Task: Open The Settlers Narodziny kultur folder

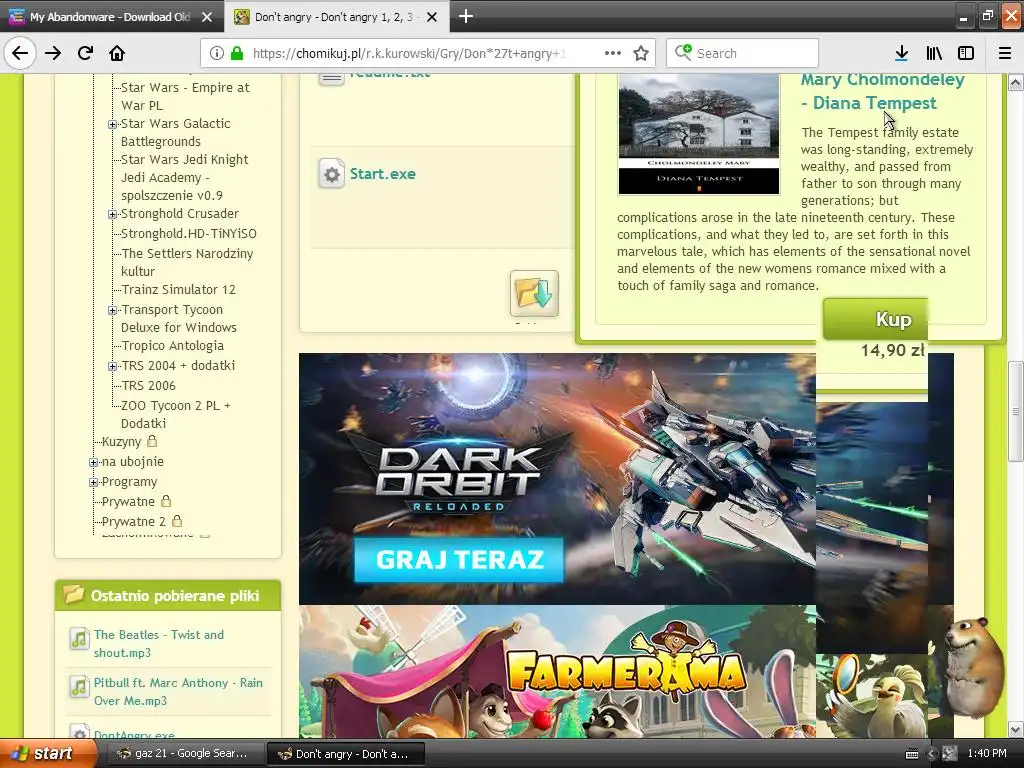Action: pyautogui.click(x=187, y=262)
